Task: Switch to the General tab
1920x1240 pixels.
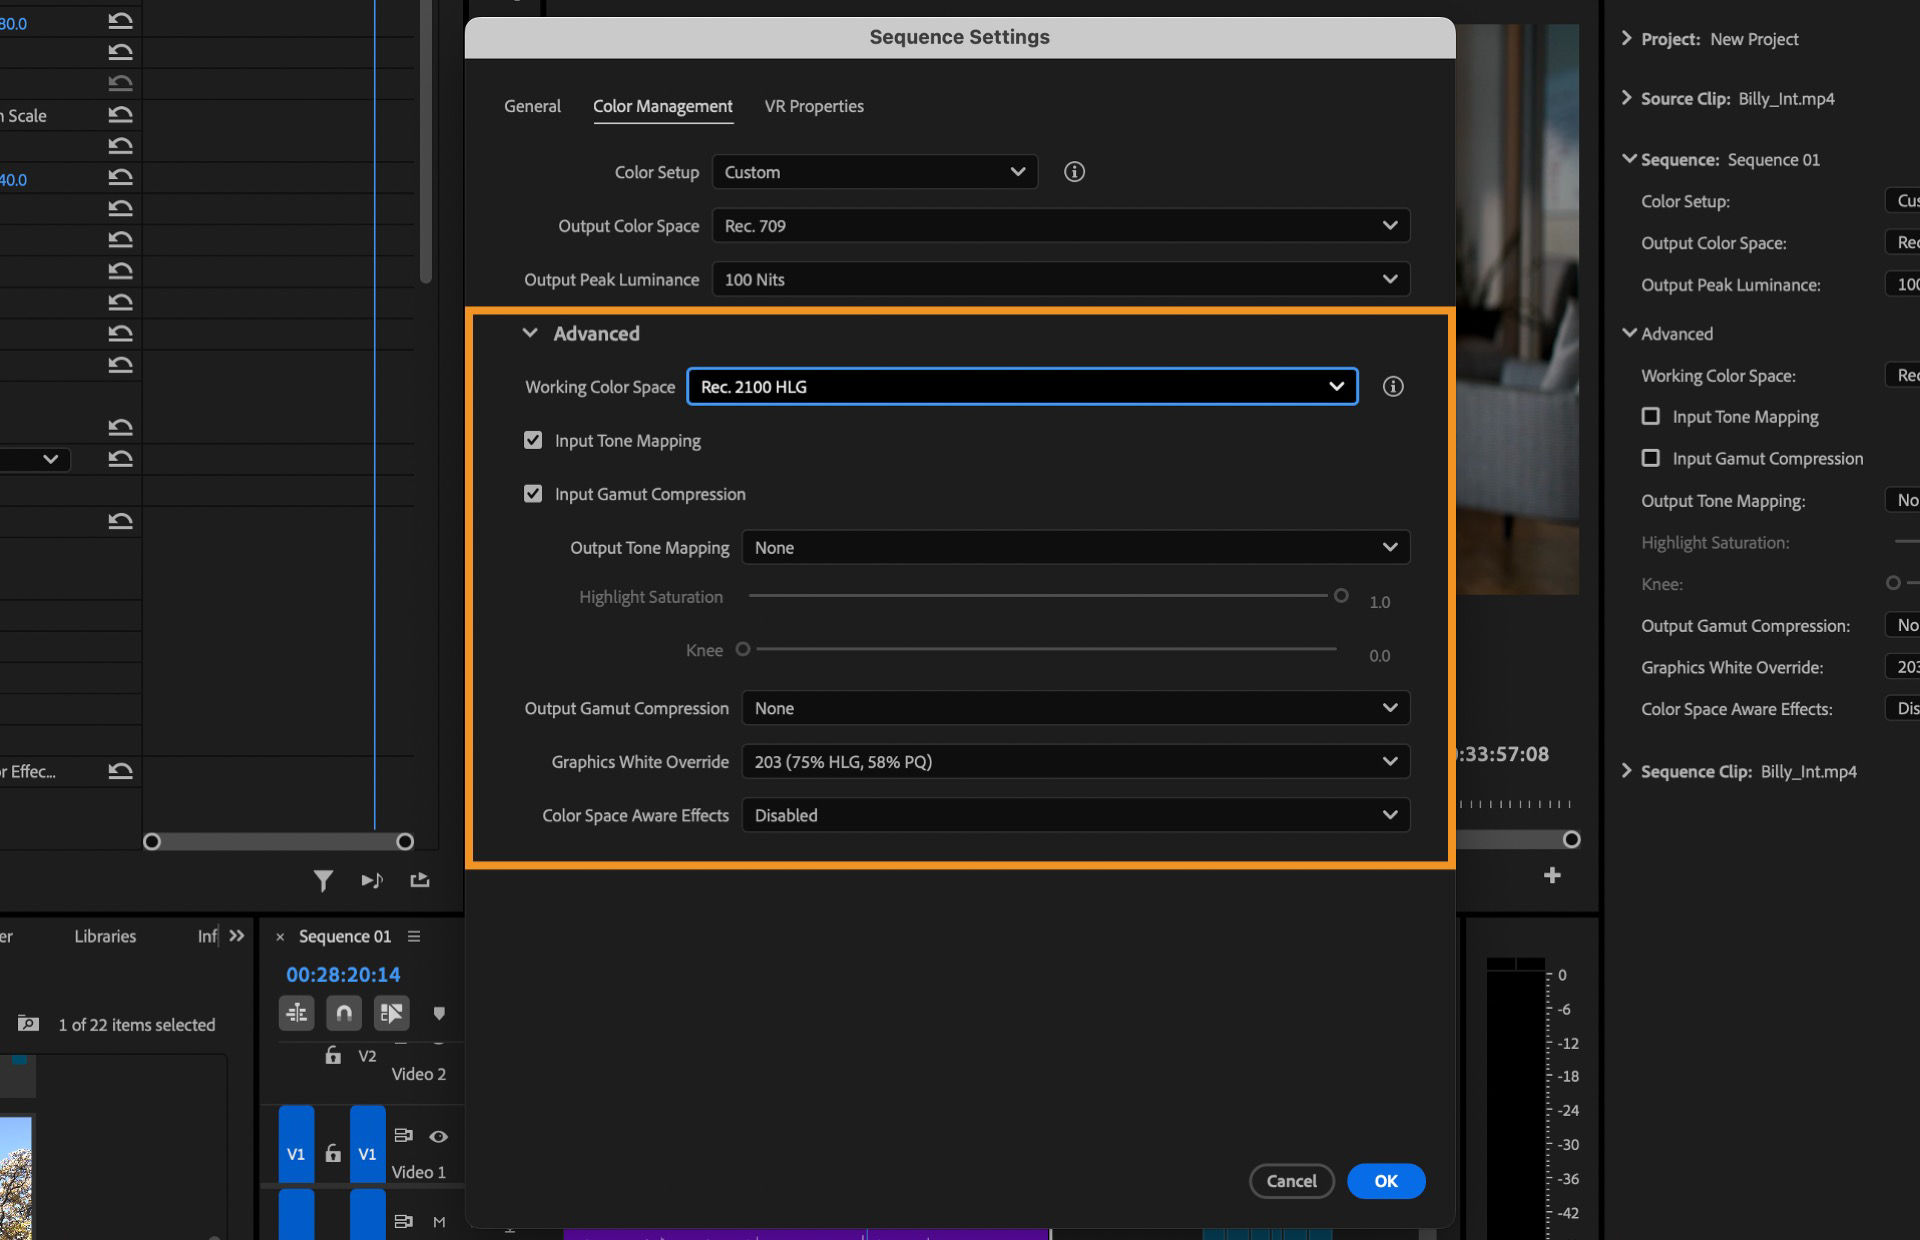Action: 532,106
